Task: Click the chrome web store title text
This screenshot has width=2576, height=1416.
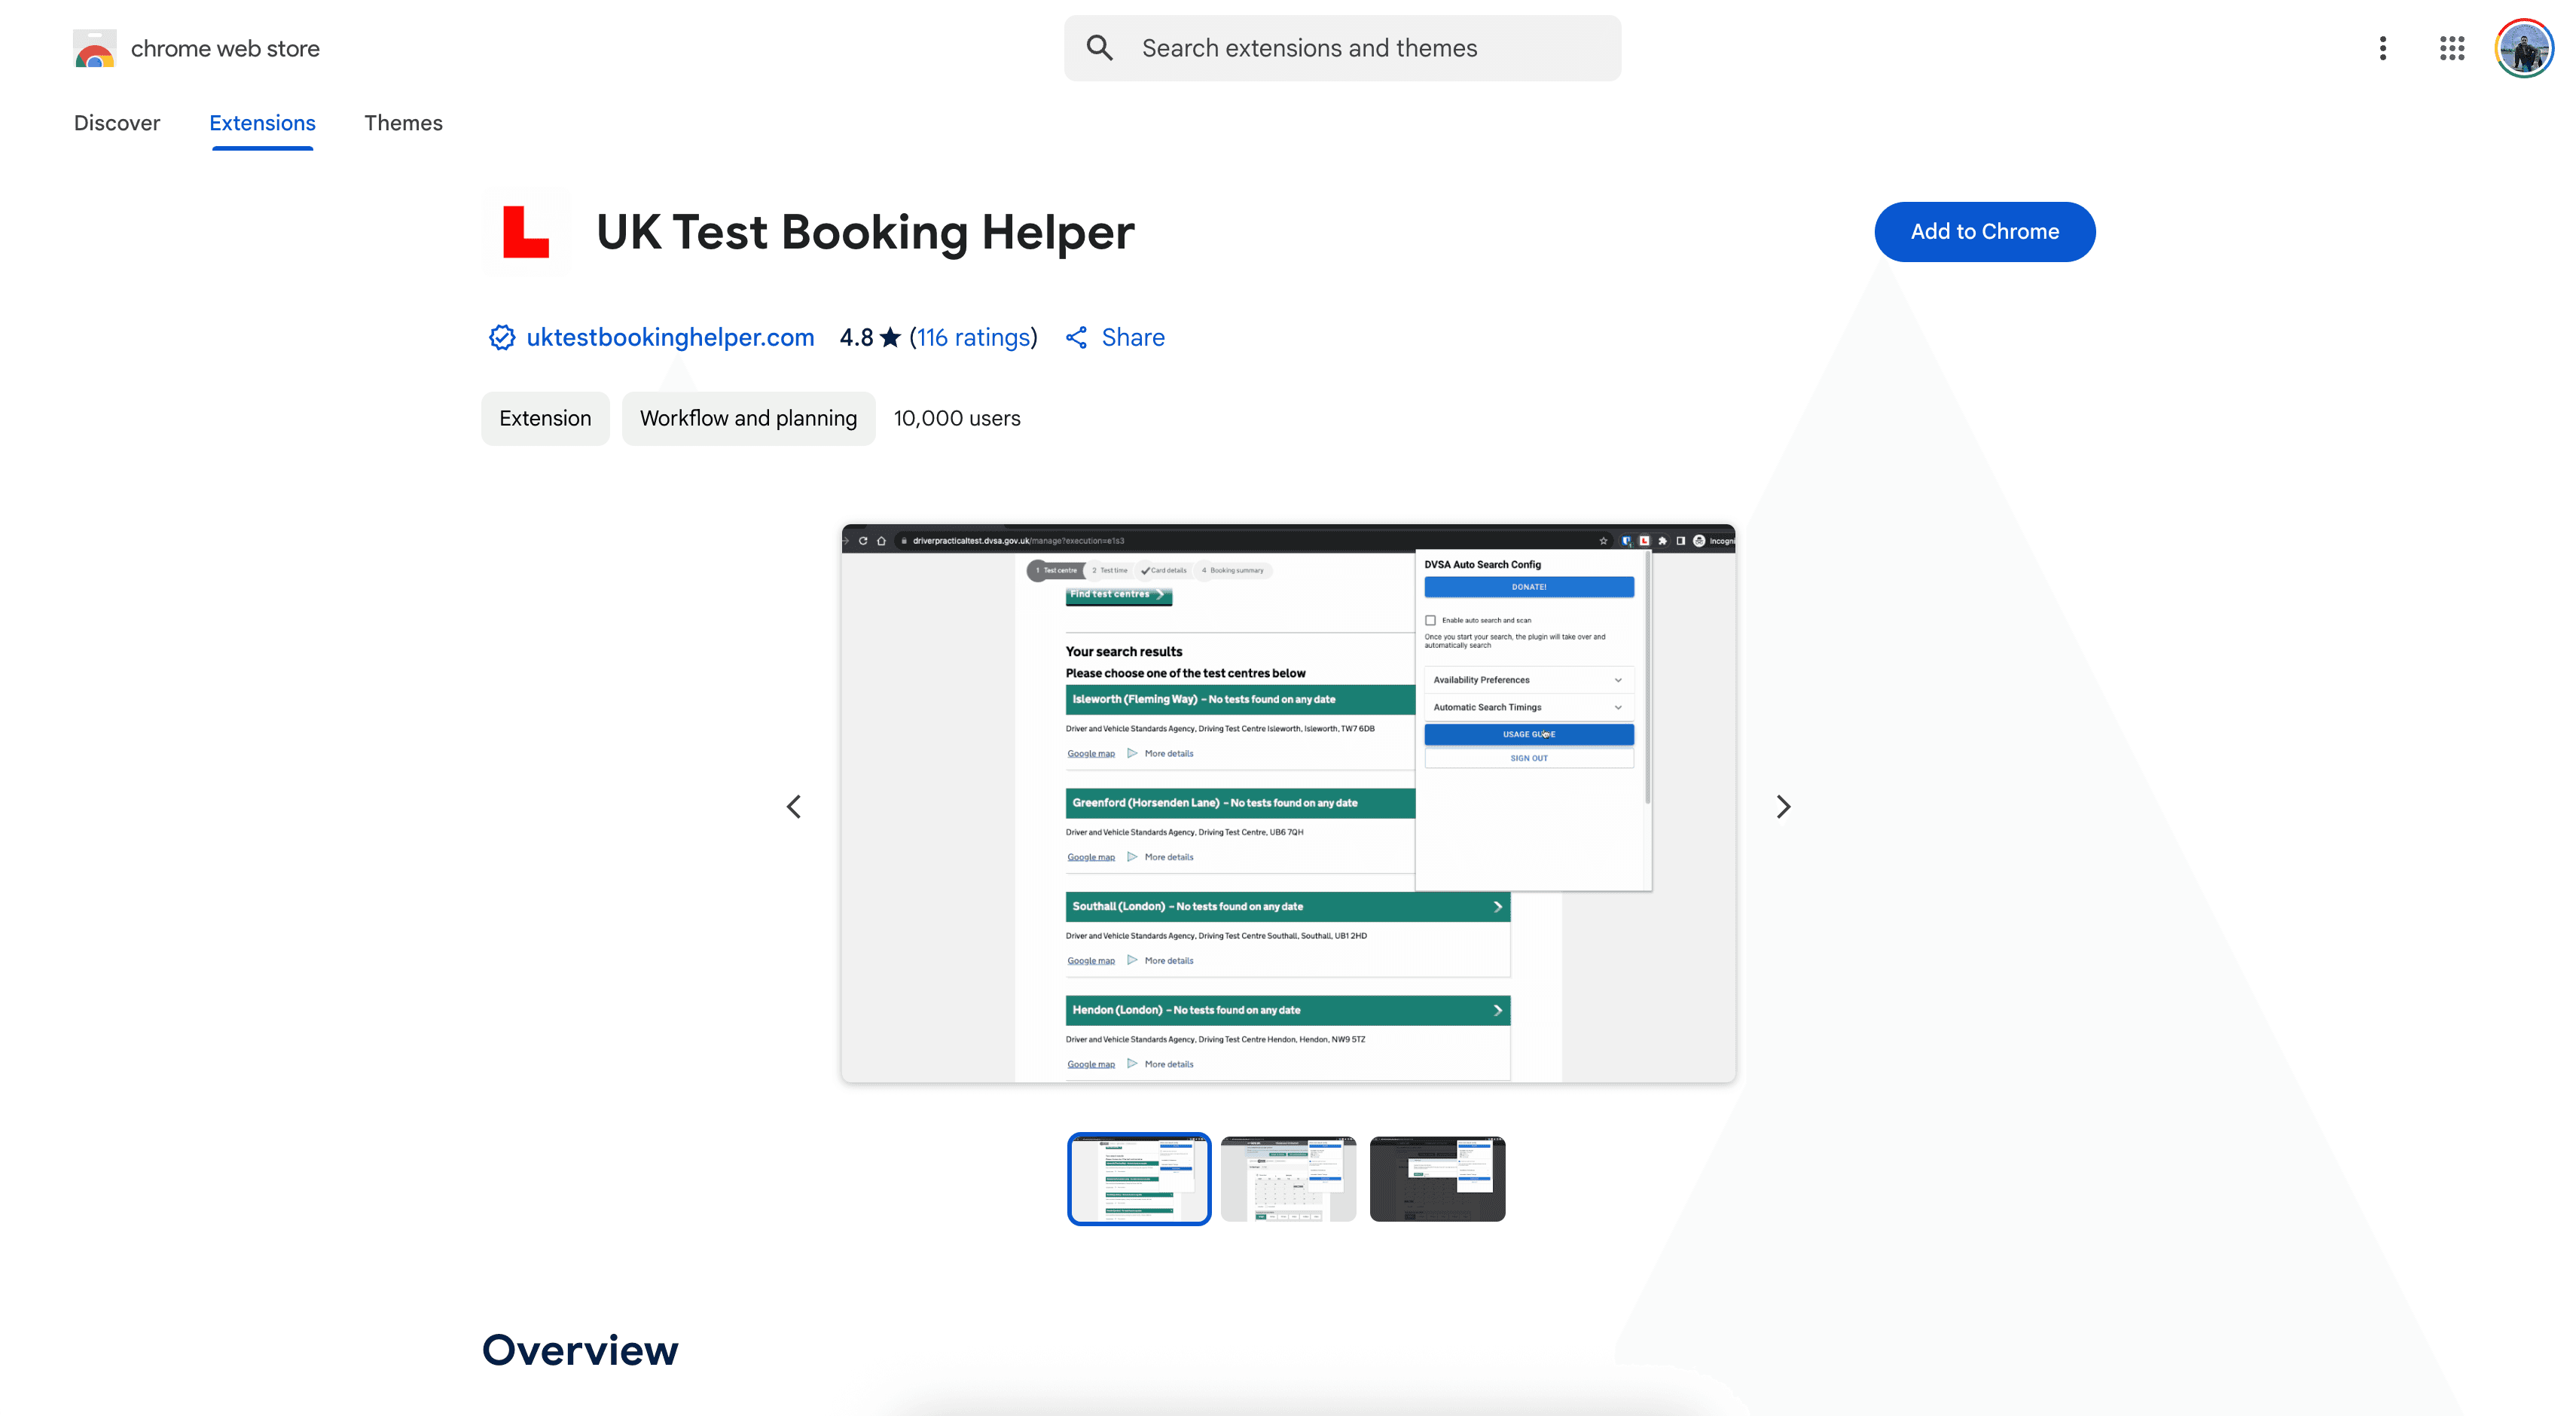Action: 225,48
